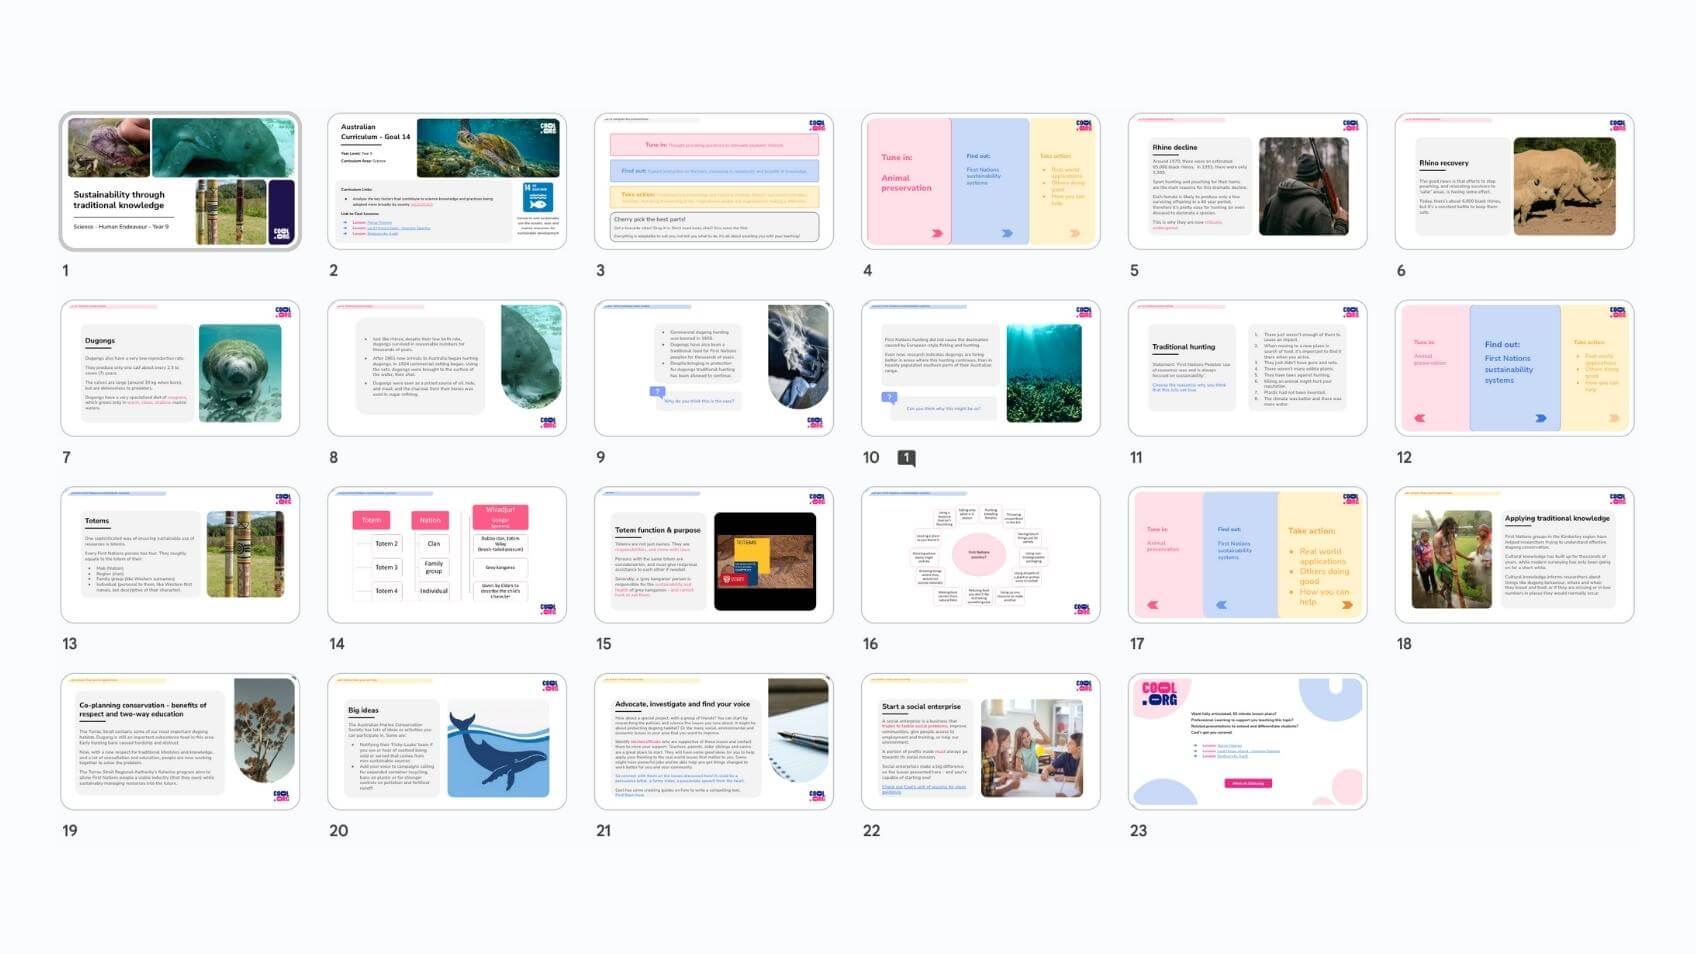The height and width of the screenshot is (954, 1696).
Task: Select the 'Australian Curriculum - Goal 14' slide
Action: [447, 181]
